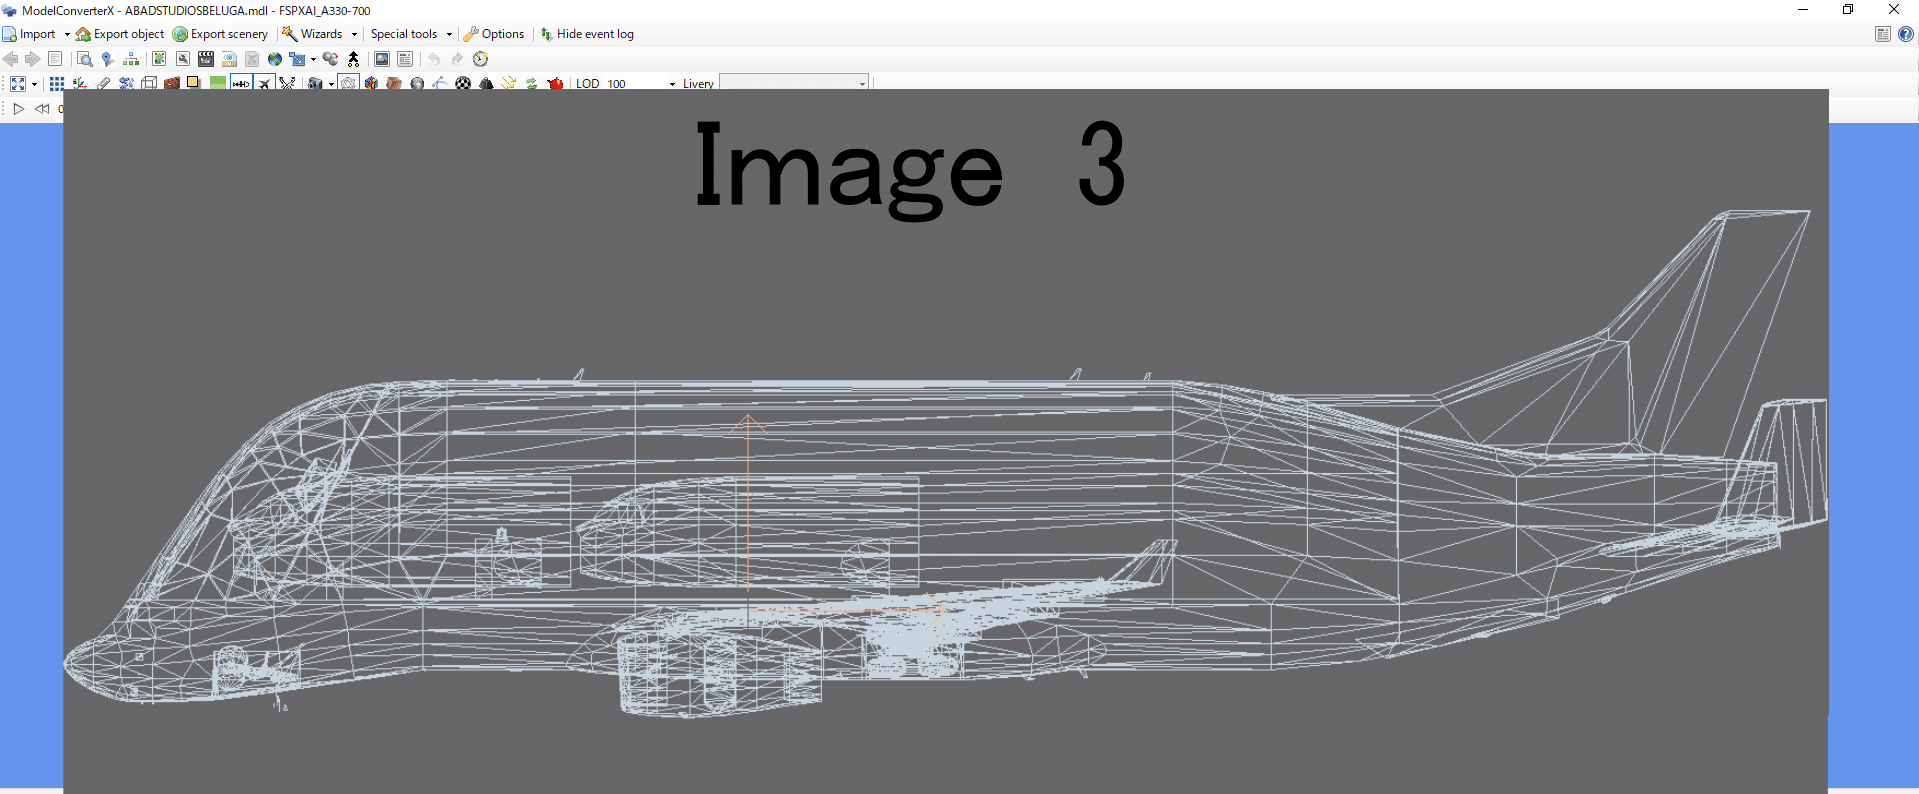Click the green ground color swatch

tap(217, 84)
